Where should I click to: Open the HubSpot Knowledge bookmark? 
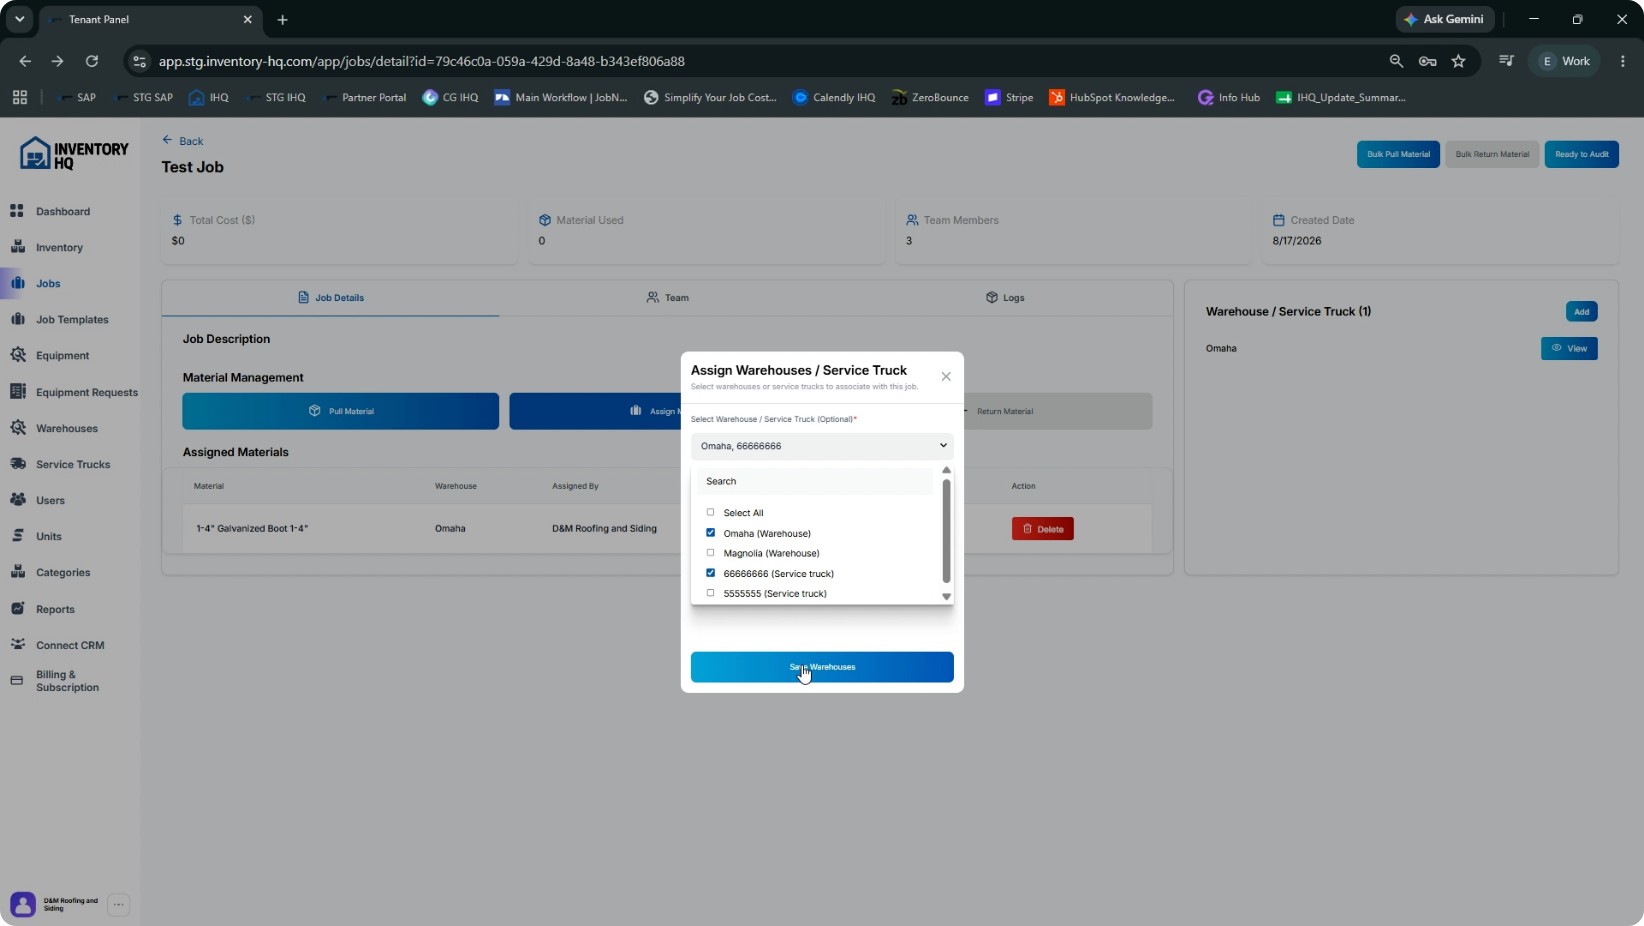point(1112,97)
